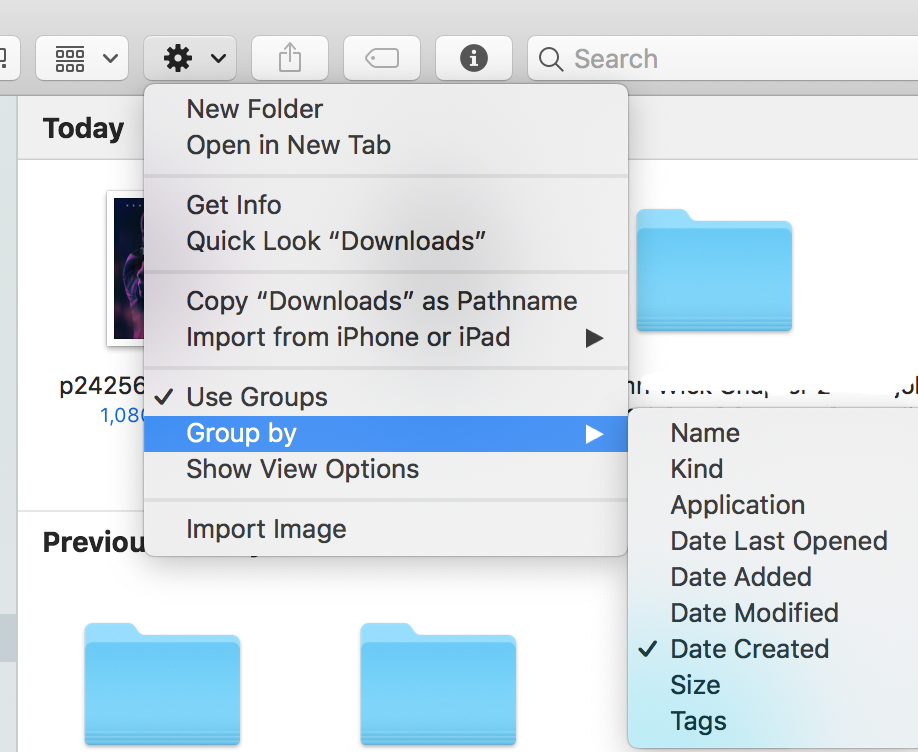Group by Date Added

point(773,577)
